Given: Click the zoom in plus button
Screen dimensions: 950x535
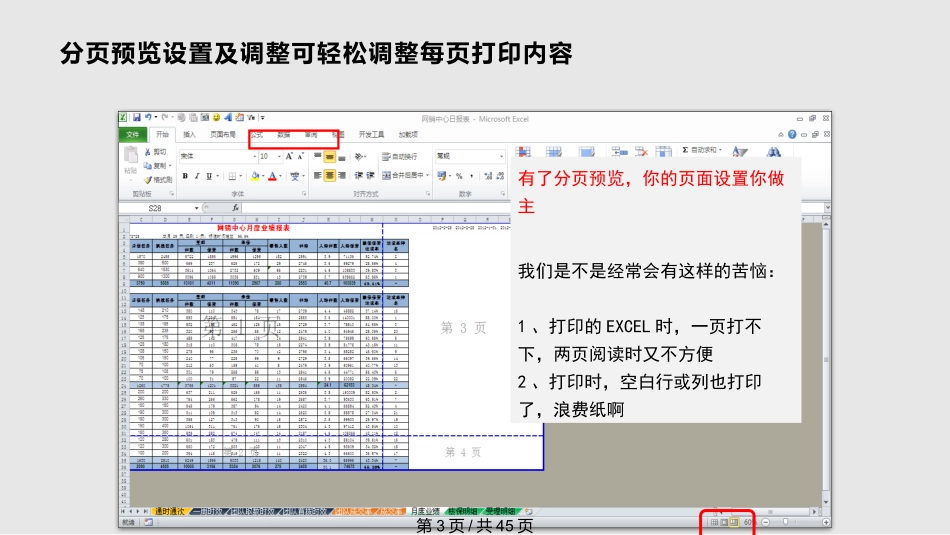Looking at the screenshot, I should tap(826, 522).
